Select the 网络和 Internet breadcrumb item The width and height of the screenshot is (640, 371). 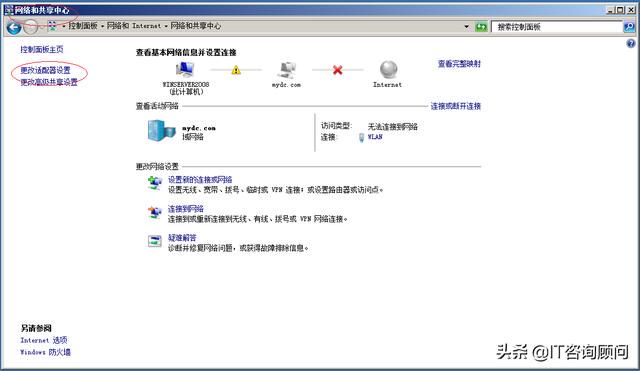[134, 26]
